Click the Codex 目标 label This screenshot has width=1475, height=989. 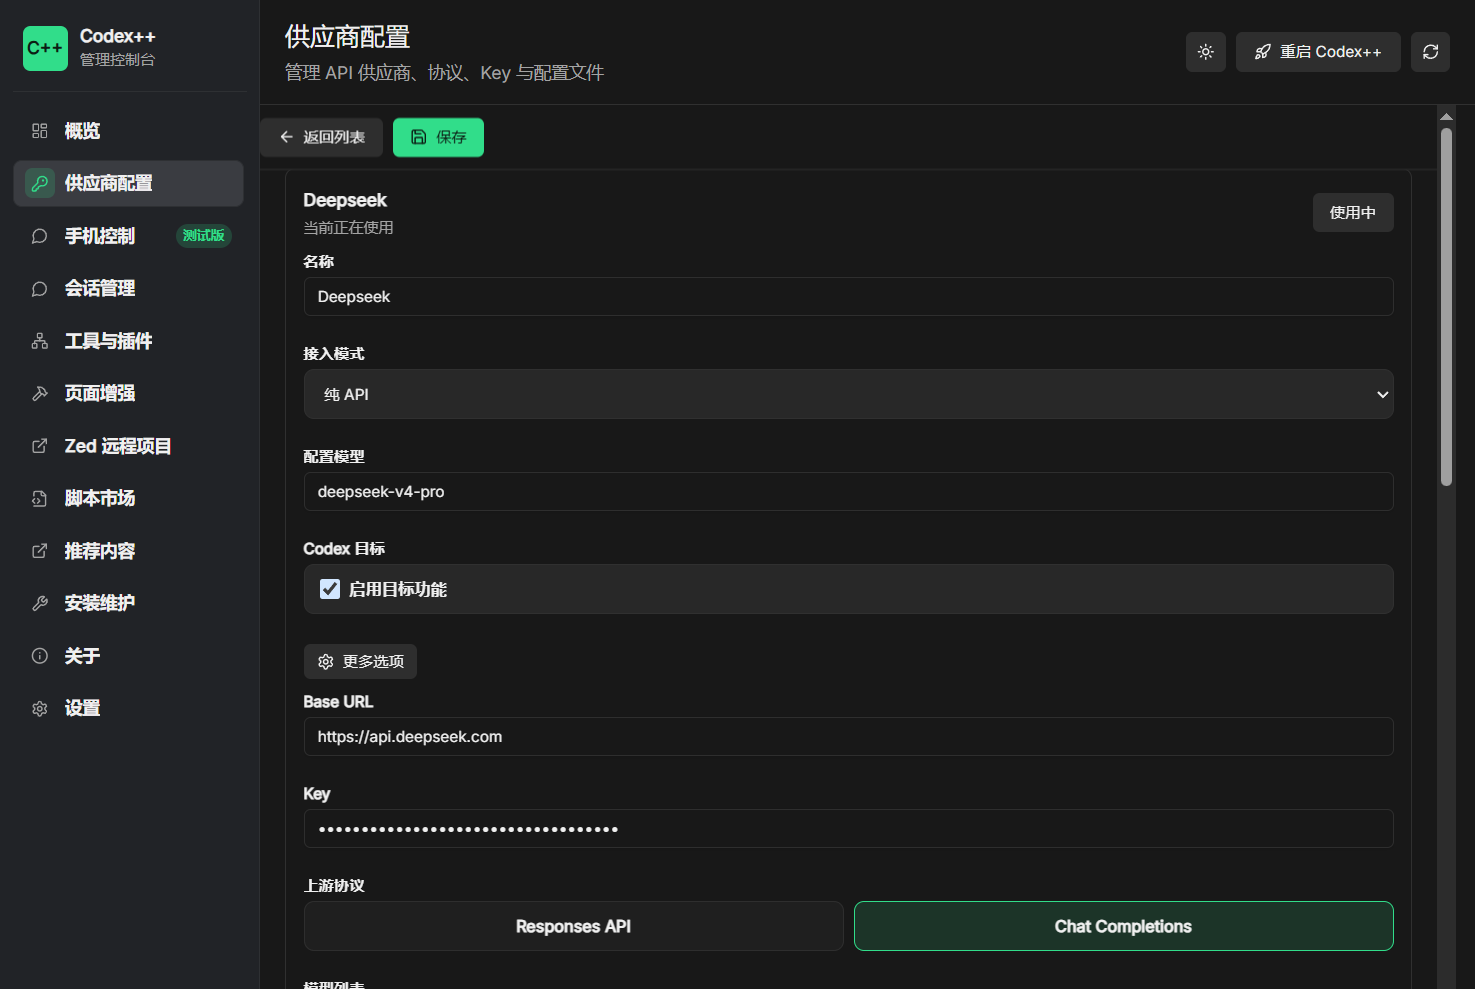point(344,549)
